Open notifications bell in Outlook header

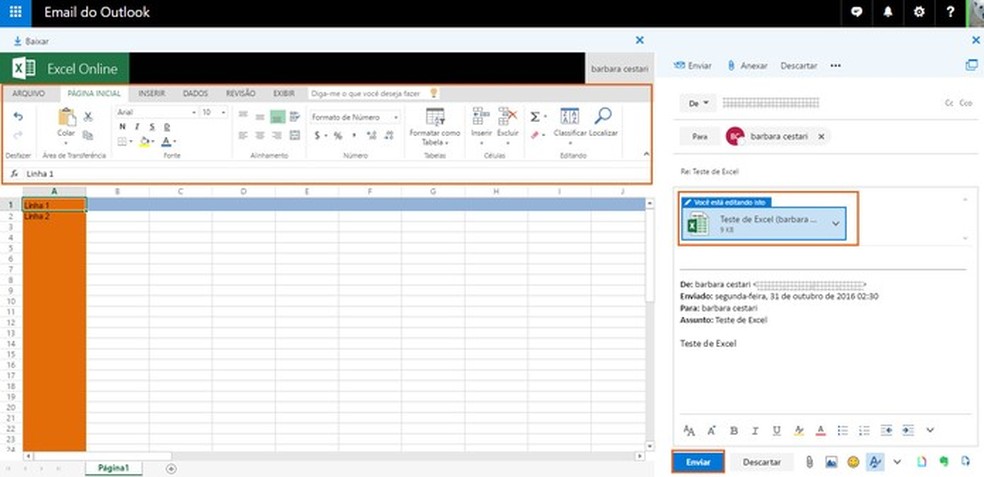pyautogui.click(x=887, y=13)
